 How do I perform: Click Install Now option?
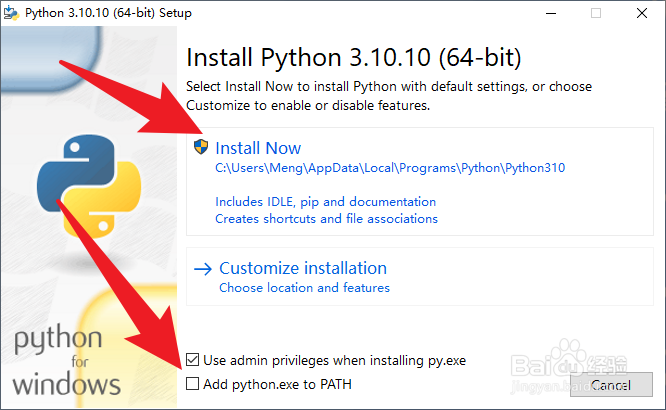(420, 181)
